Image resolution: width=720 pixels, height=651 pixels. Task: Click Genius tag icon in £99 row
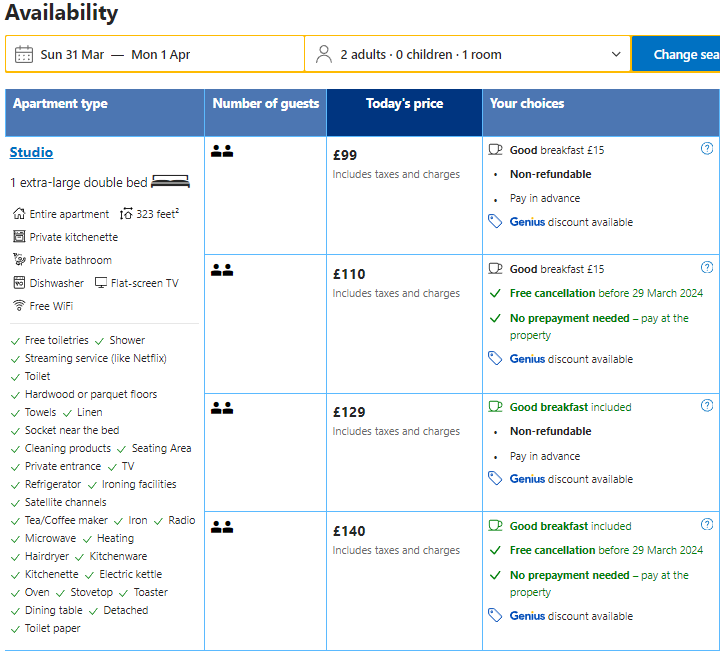494,222
